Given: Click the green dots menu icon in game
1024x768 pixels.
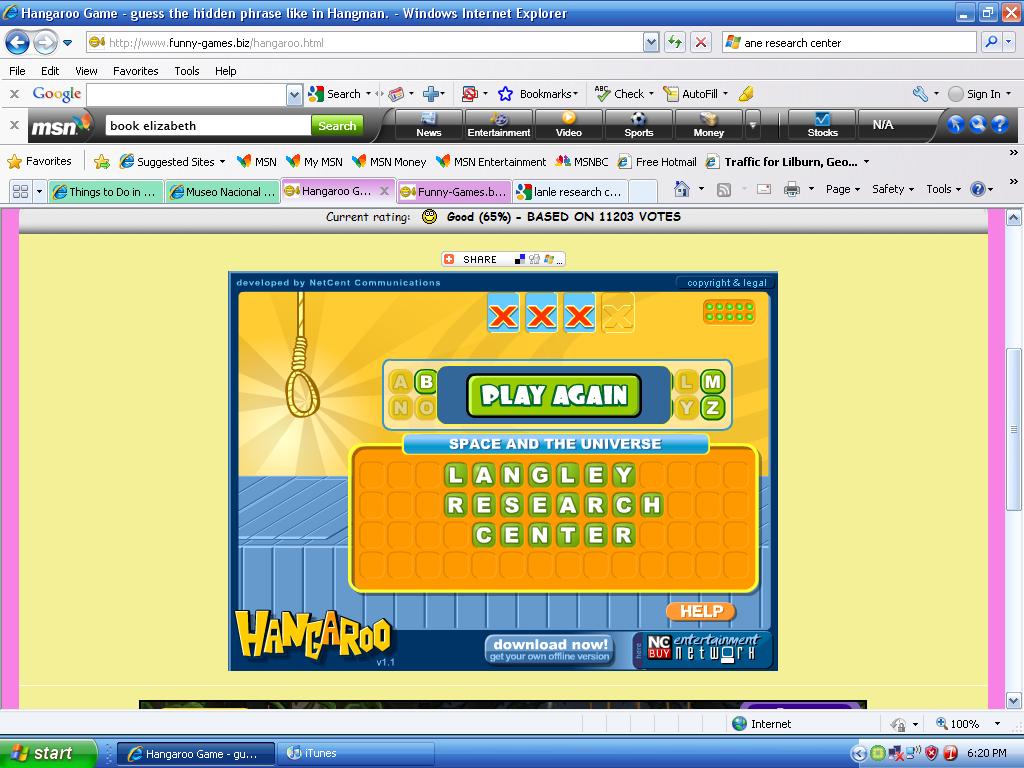Looking at the screenshot, I should pos(729,312).
